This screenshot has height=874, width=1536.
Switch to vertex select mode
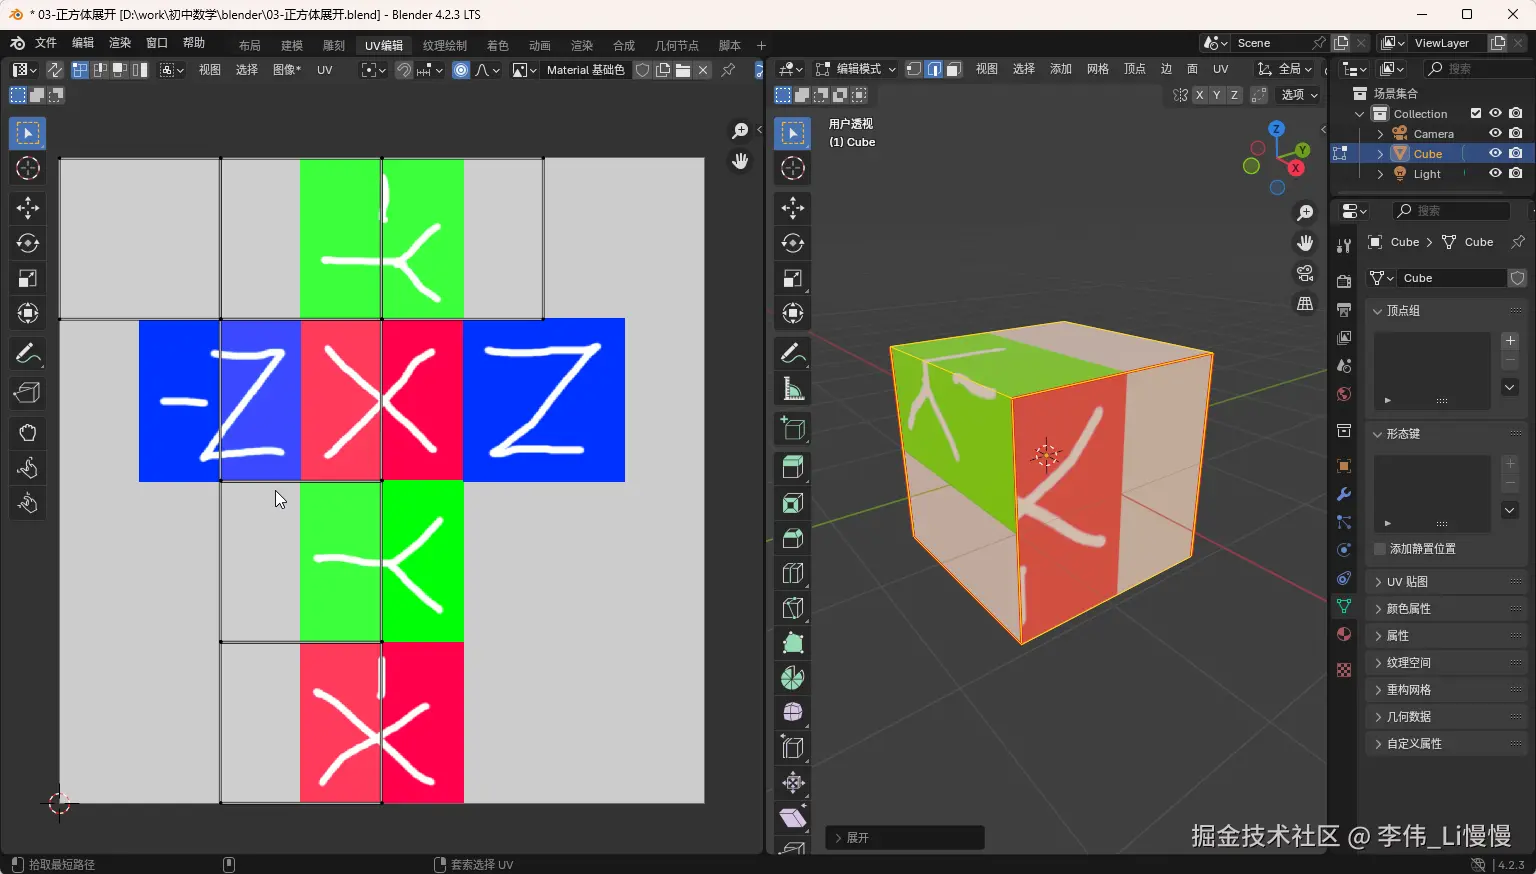[914, 69]
